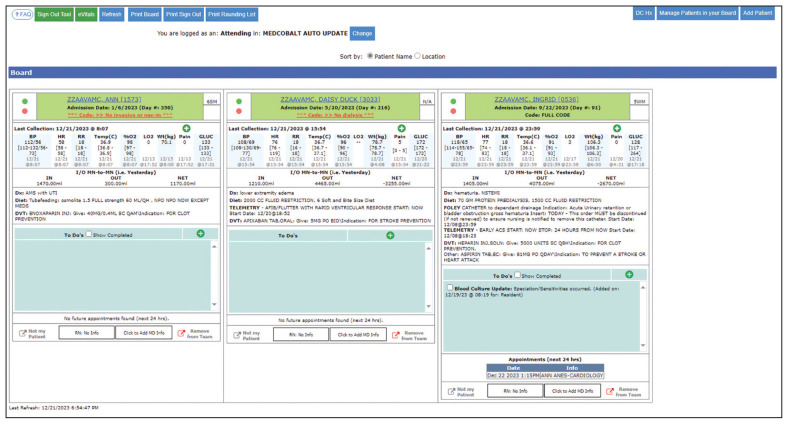
Task: Check off Blood Culture Update to-do
Action: click(x=450, y=288)
